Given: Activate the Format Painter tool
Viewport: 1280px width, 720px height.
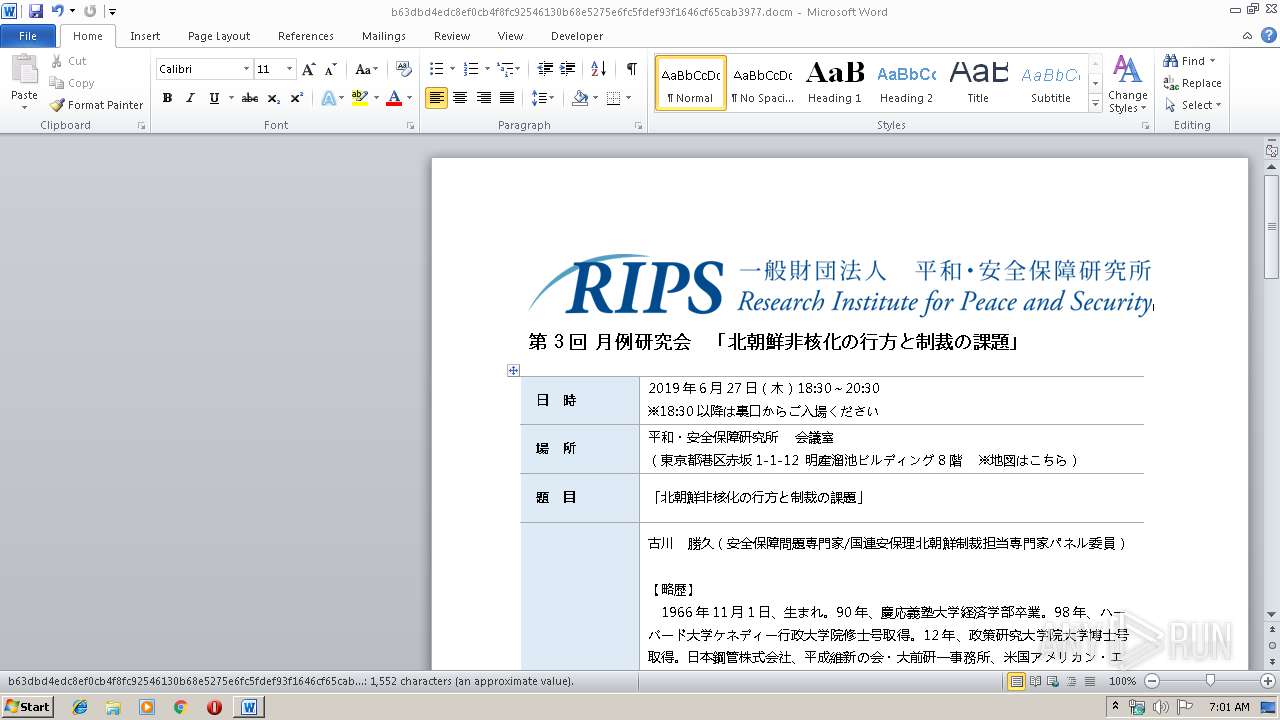Looking at the screenshot, I should pyautogui.click(x=96, y=105).
